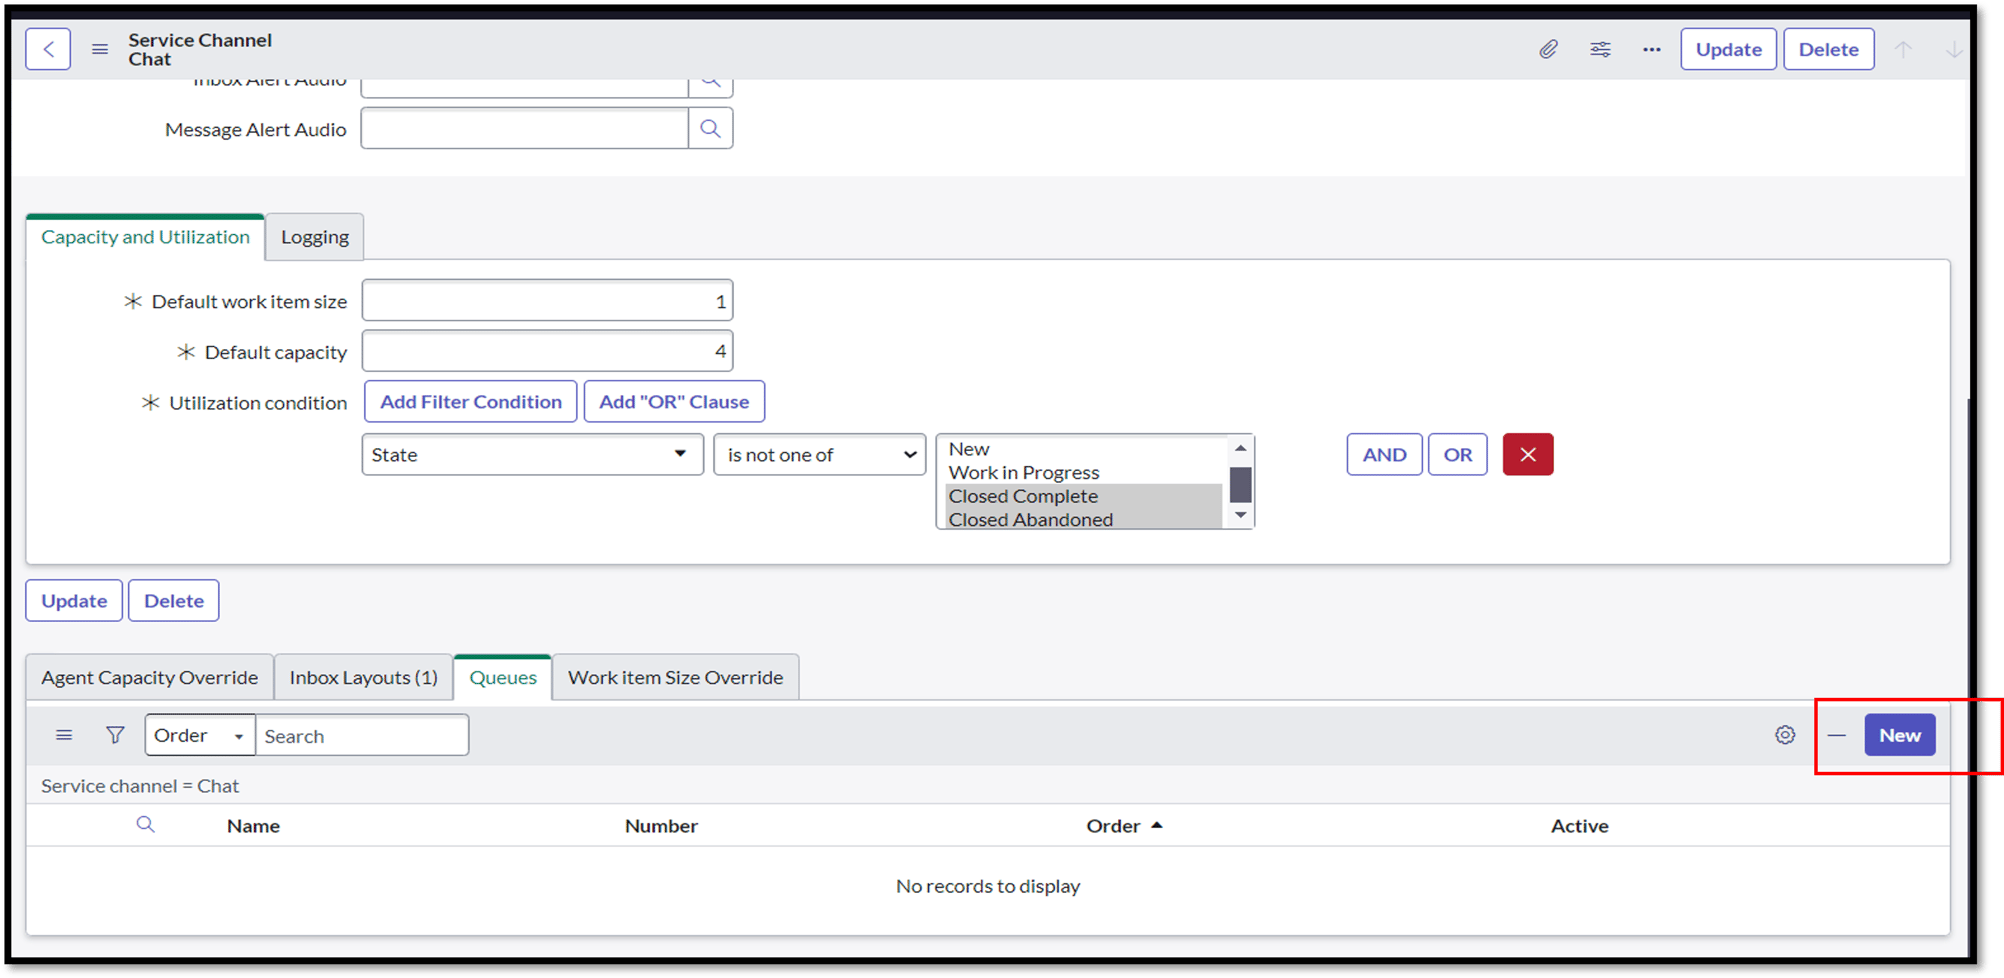Open the Work item Size Override tab
This screenshot has width=2004, height=978.
675,677
